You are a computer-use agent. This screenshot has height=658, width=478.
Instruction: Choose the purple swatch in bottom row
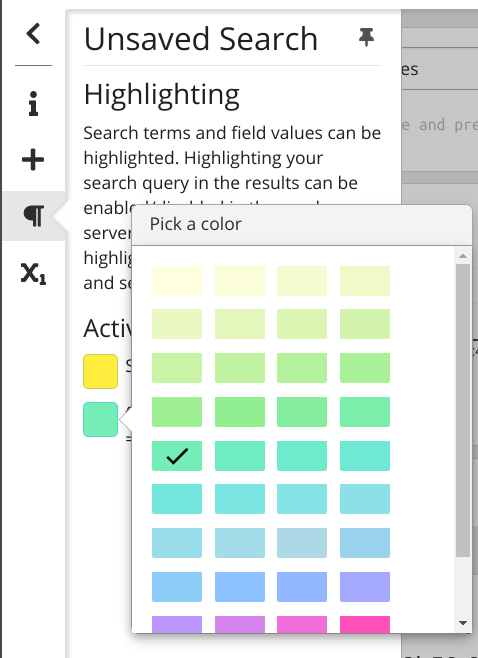(177, 624)
